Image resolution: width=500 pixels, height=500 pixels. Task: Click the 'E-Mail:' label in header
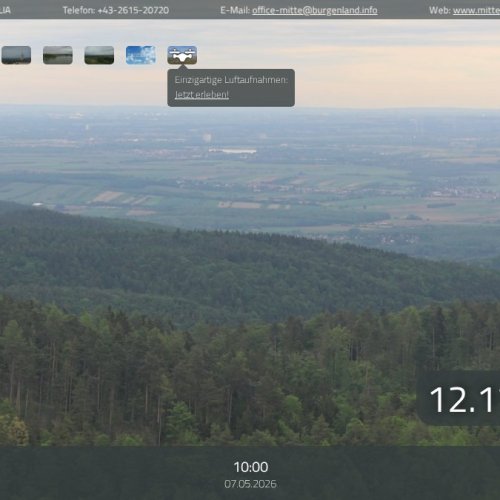(x=235, y=10)
